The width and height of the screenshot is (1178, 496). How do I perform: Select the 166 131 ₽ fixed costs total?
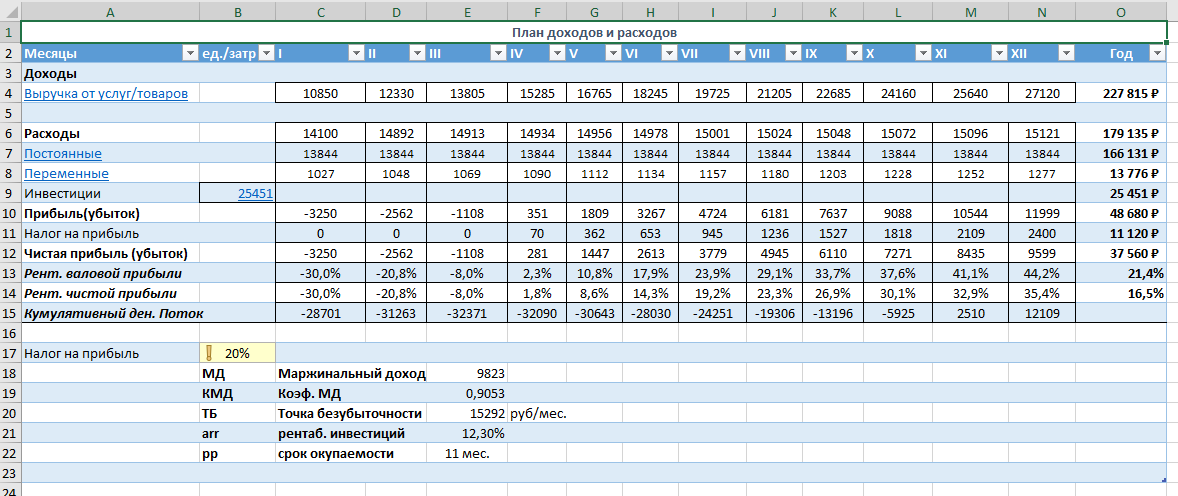tap(1120, 153)
